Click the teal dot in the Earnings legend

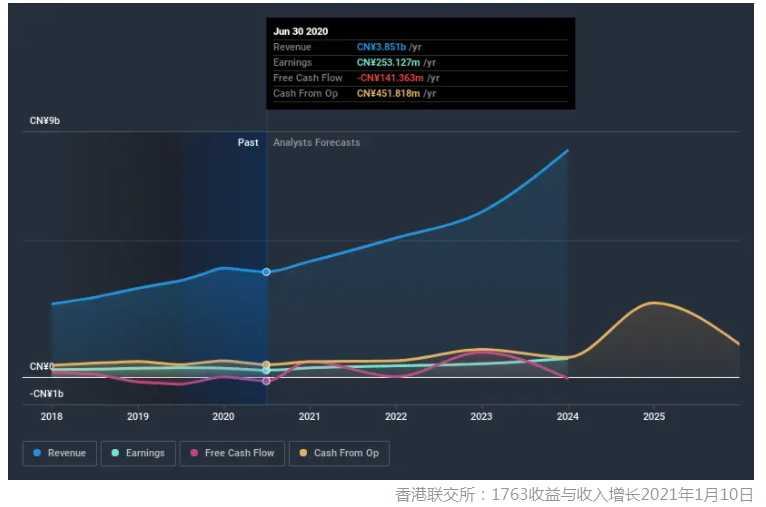[115, 453]
